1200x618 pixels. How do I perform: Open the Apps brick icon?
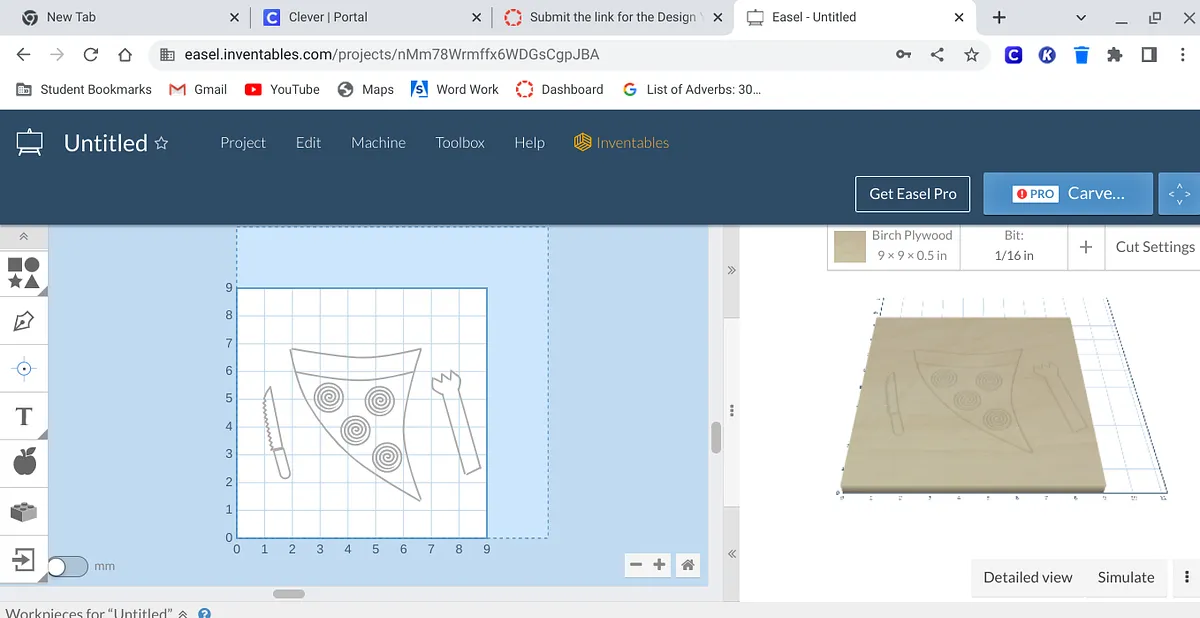click(24, 512)
